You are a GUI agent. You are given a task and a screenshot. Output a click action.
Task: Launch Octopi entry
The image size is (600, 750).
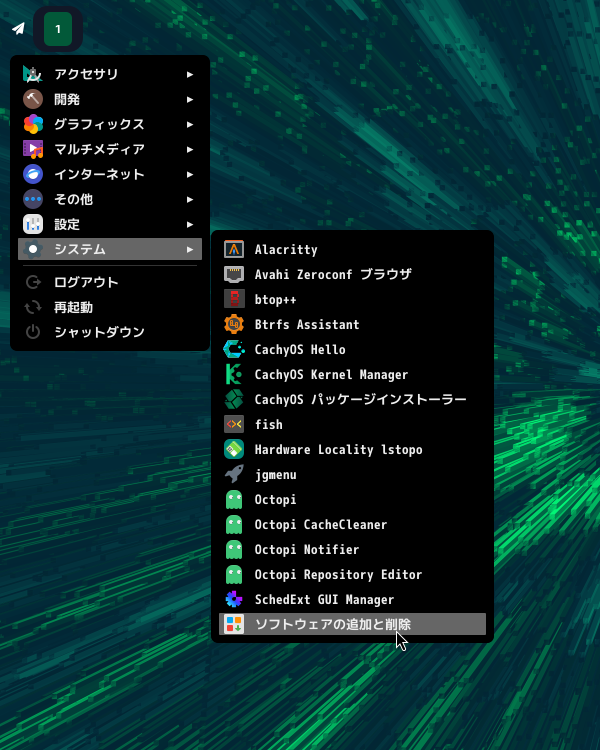coord(352,499)
